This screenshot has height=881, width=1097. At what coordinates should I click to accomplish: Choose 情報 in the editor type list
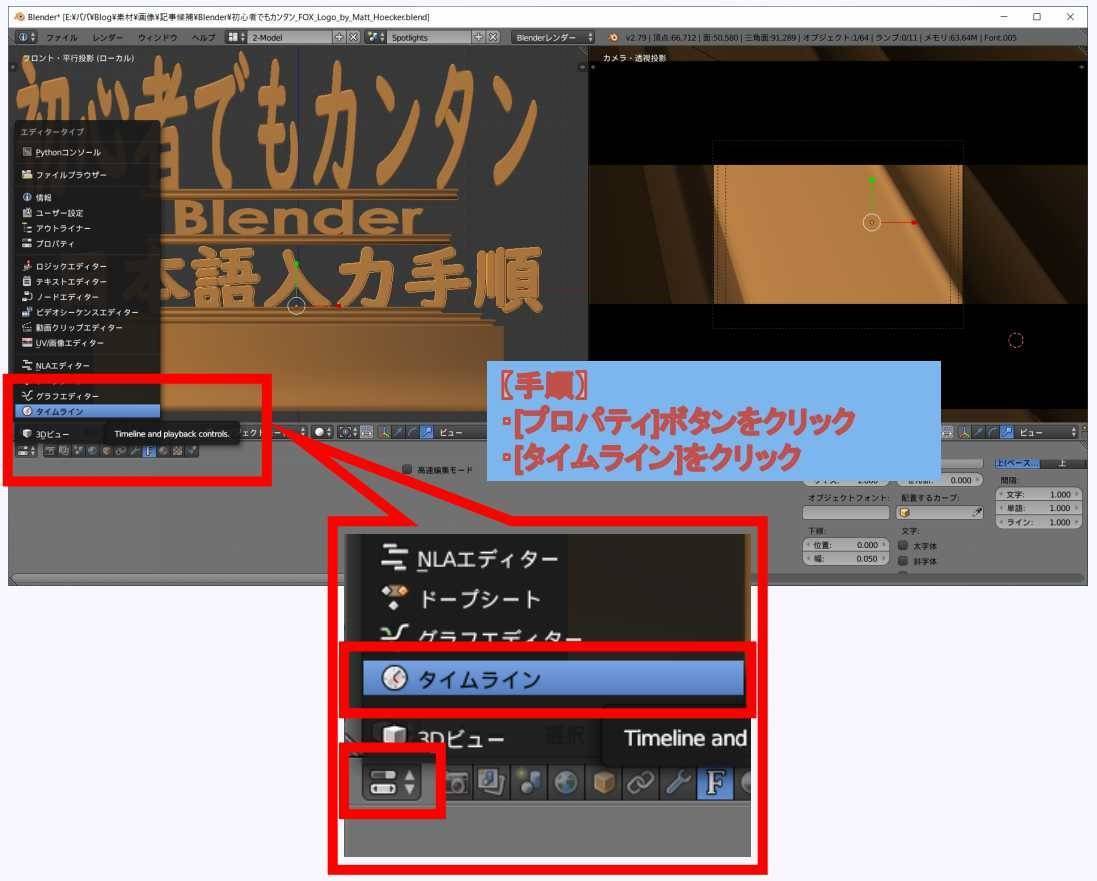87,197
